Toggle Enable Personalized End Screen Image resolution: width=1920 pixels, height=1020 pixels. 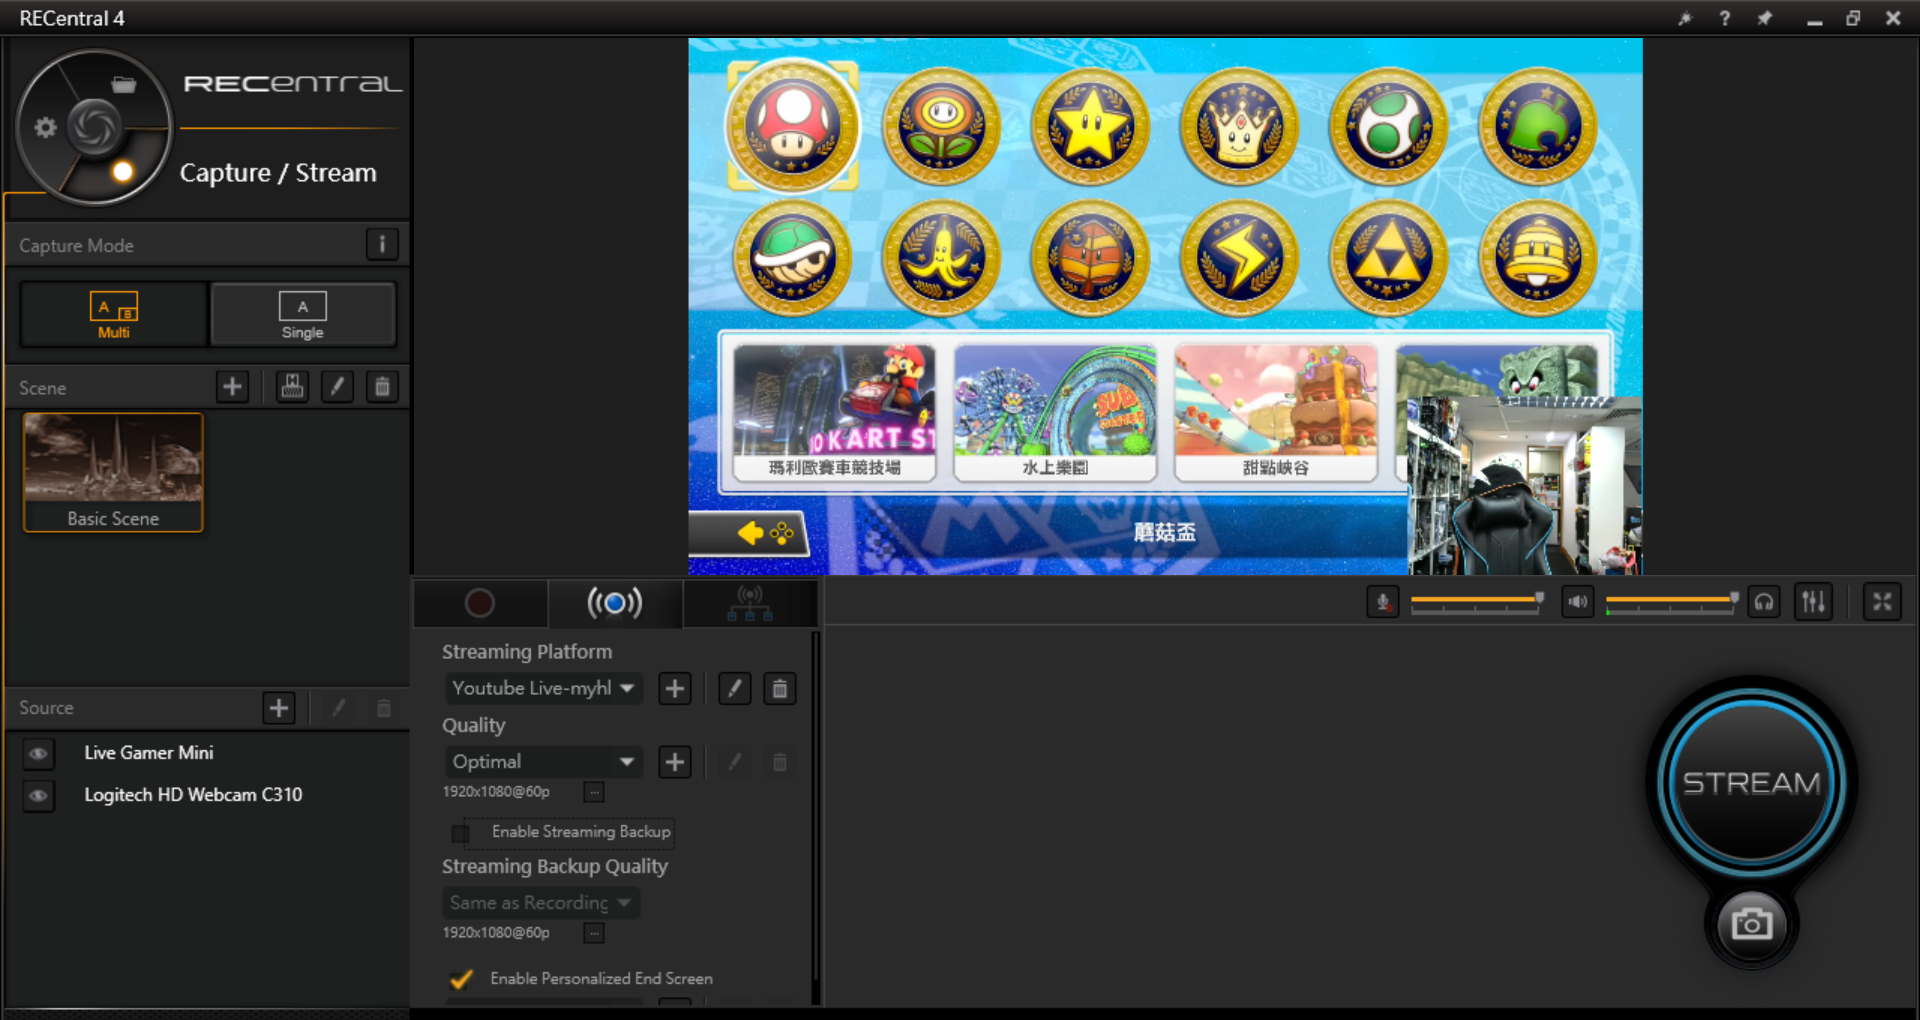point(461,979)
